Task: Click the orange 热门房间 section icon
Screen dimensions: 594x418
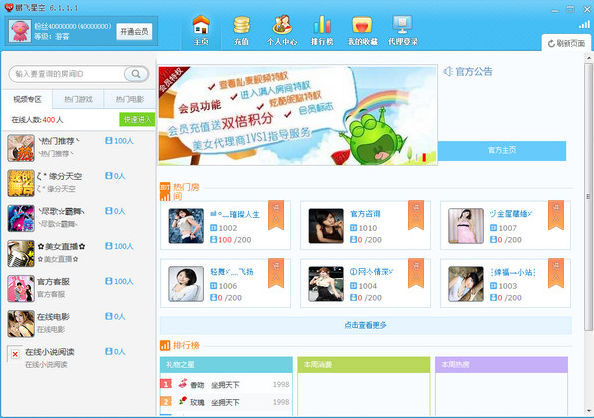Action: coord(165,191)
